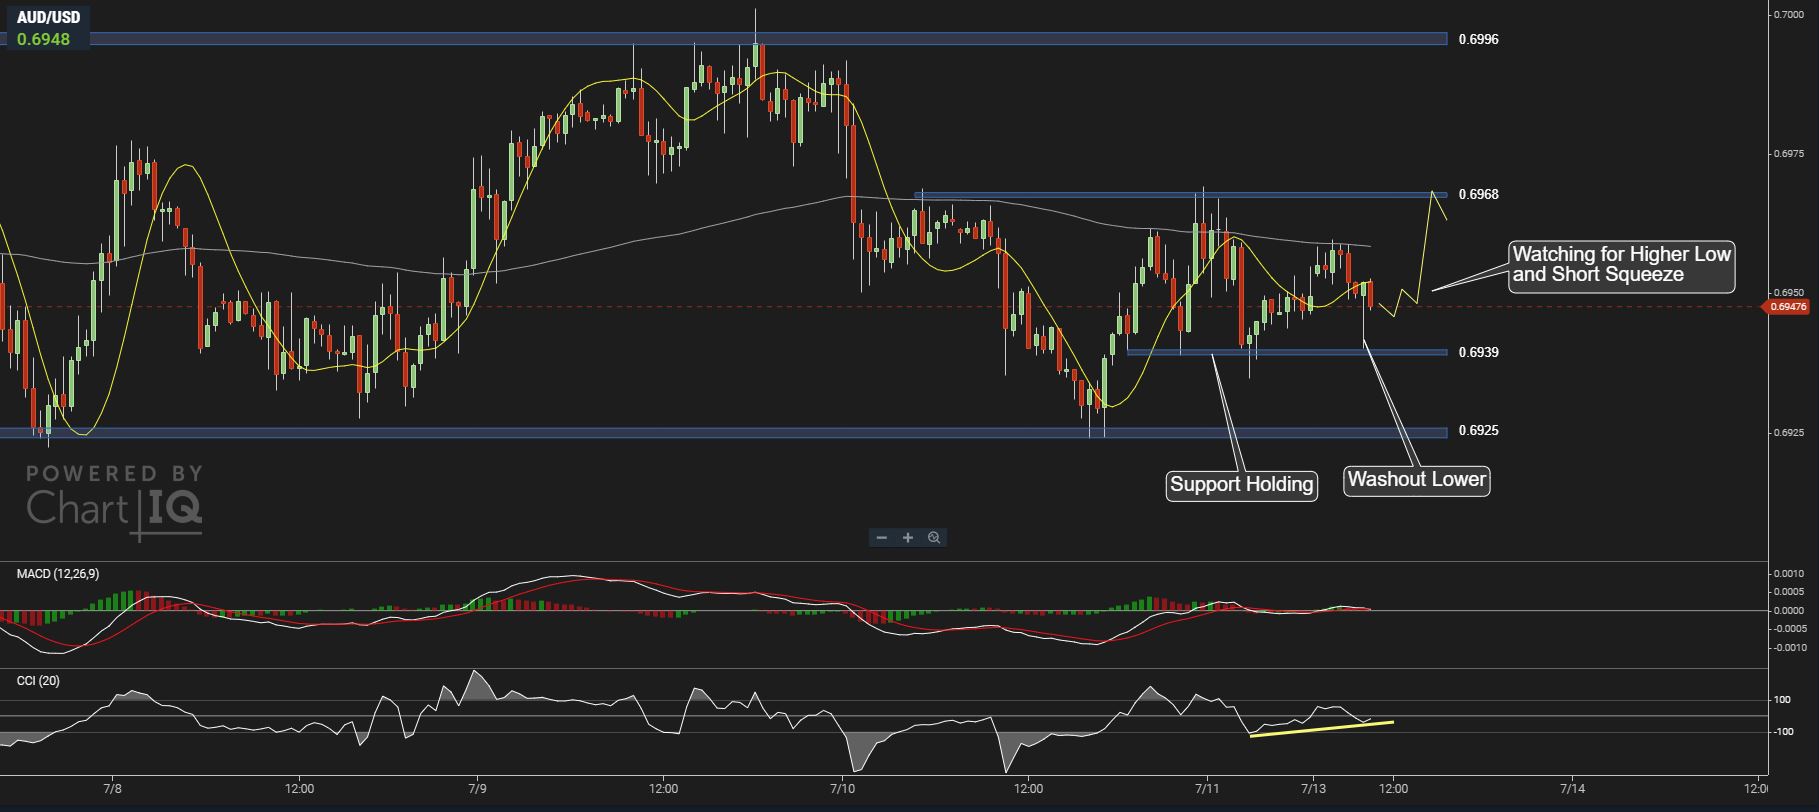
Task: Click the CCI -100 level axis label
Action: (1781, 732)
